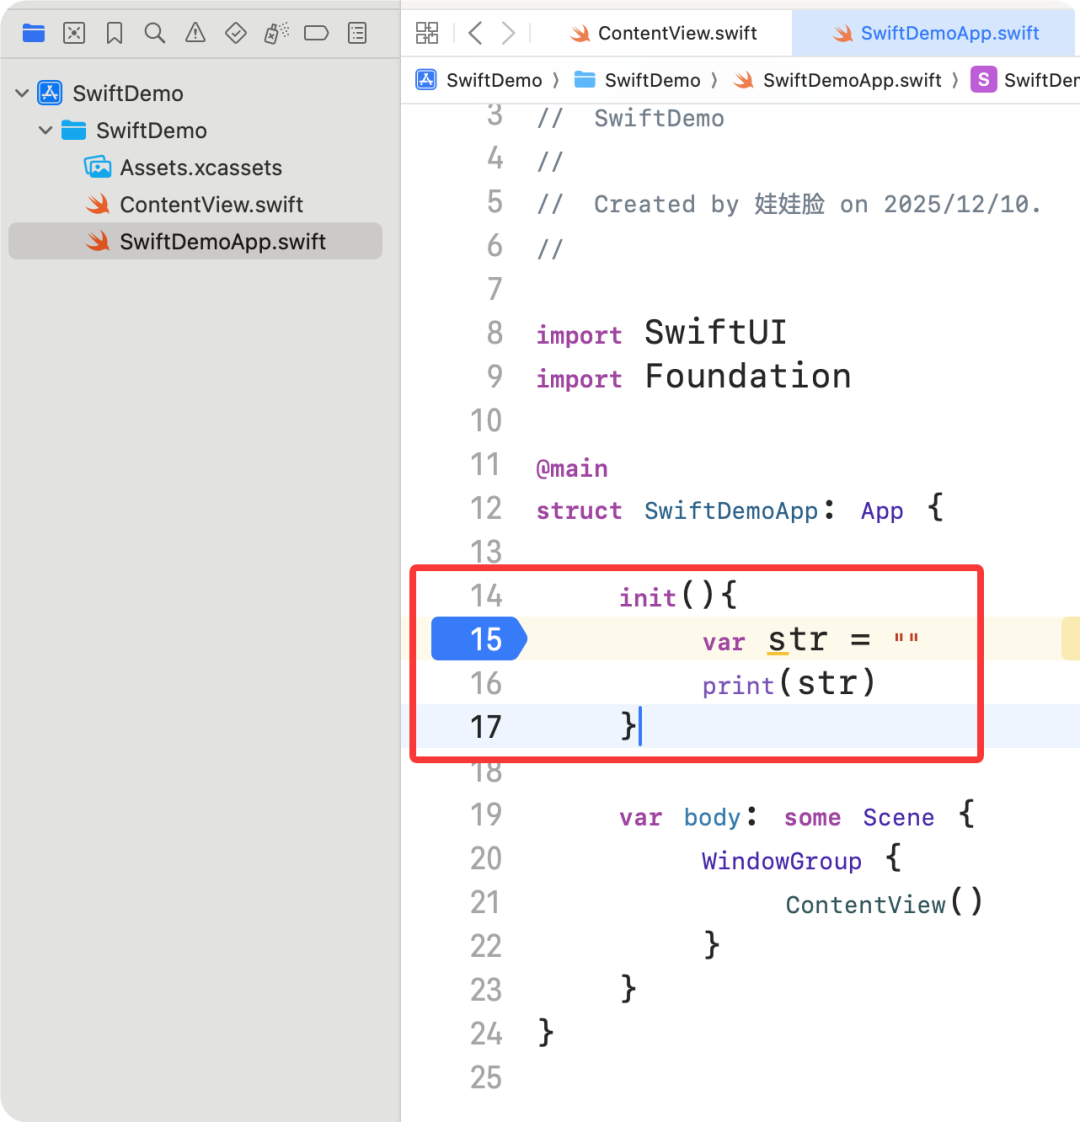Open the Breakpoint navigator

click(316, 33)
